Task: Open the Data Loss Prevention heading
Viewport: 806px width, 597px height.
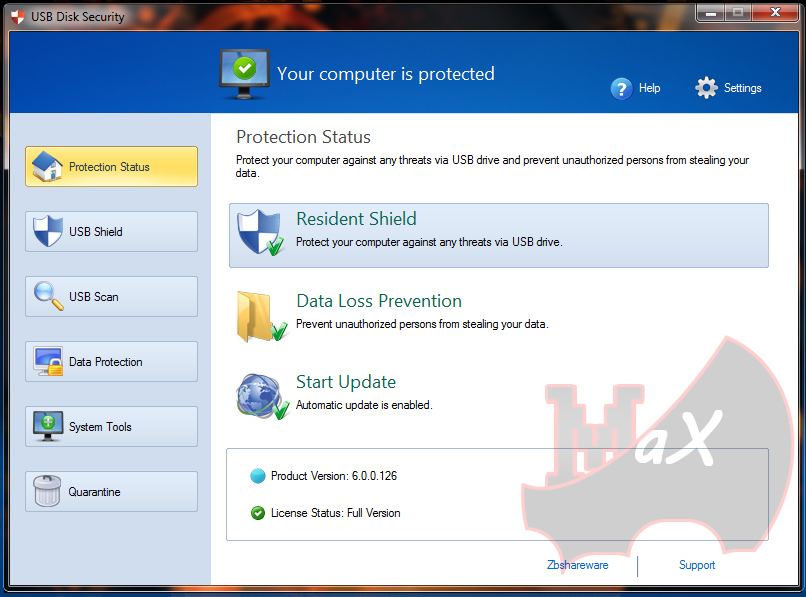Action: click(379, 301)
